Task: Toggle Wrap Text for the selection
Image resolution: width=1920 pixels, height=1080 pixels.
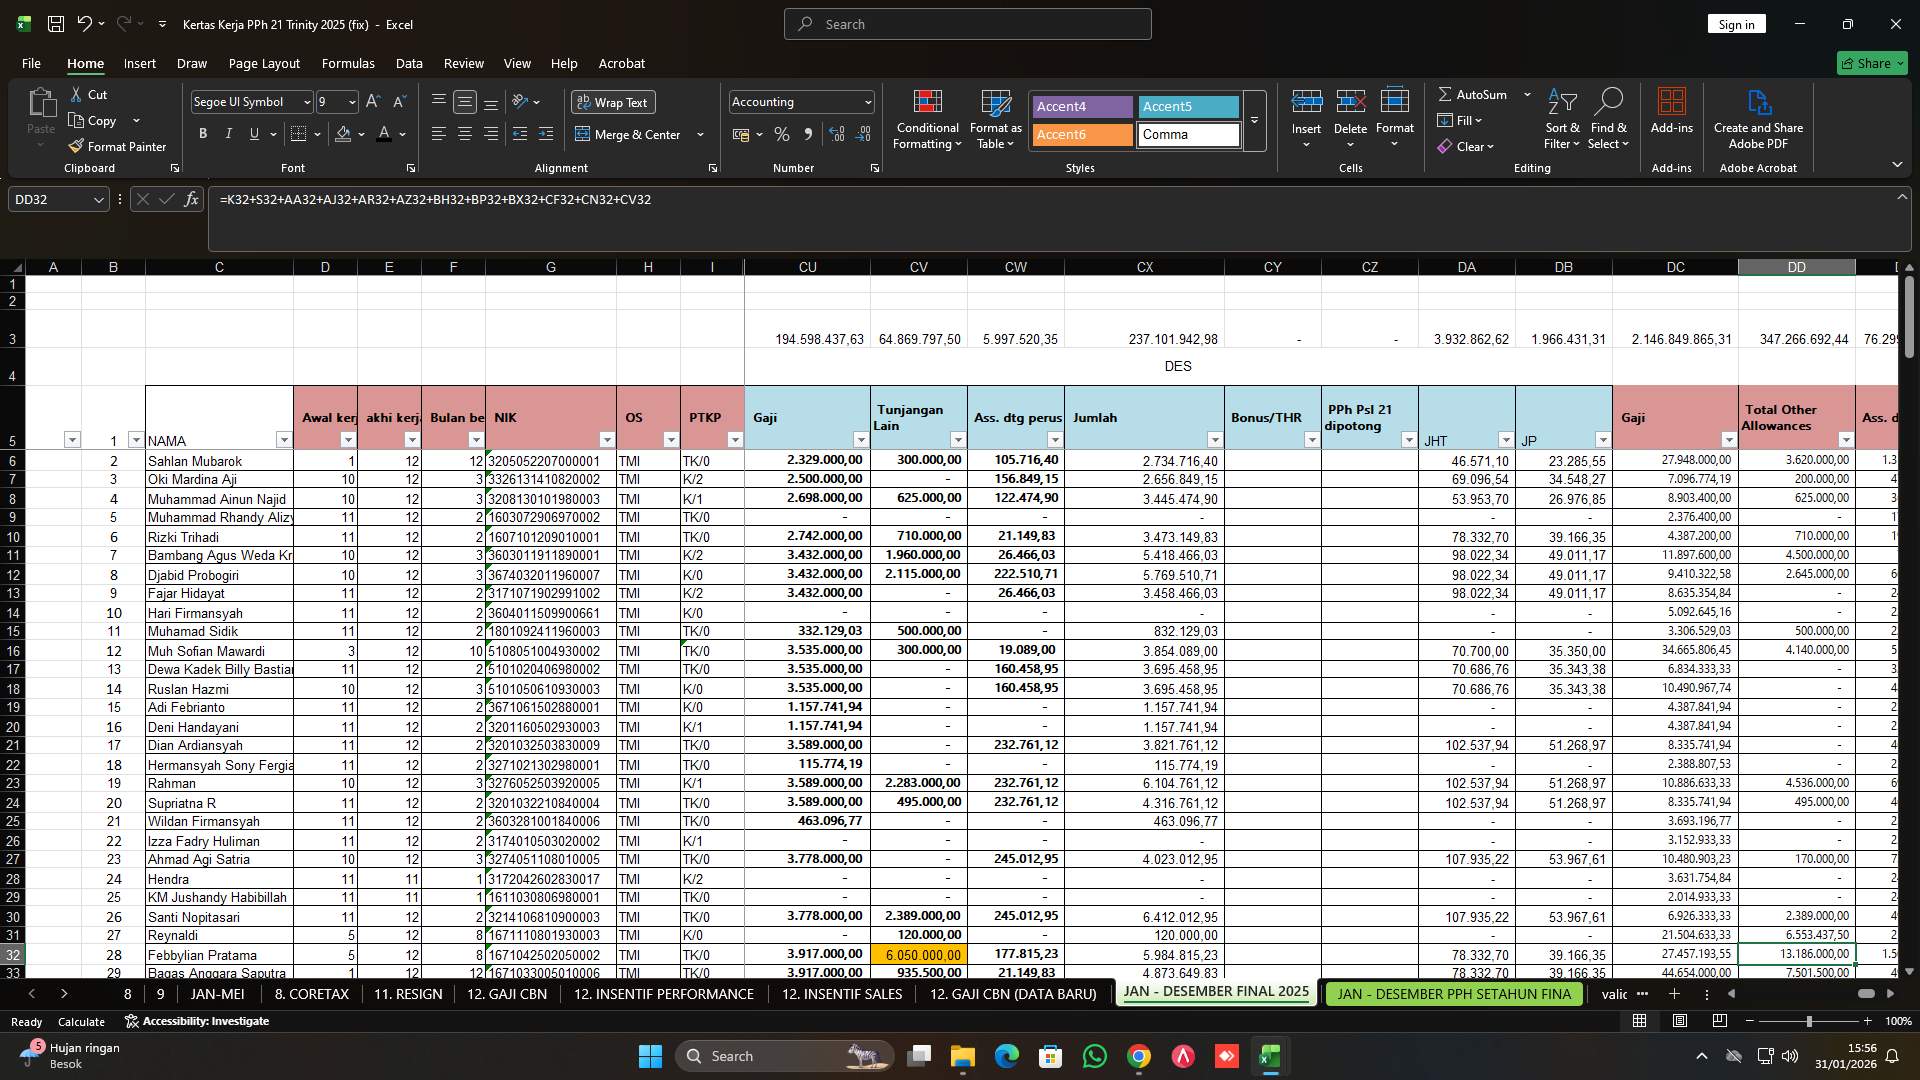Action: (x=612, y=101)
